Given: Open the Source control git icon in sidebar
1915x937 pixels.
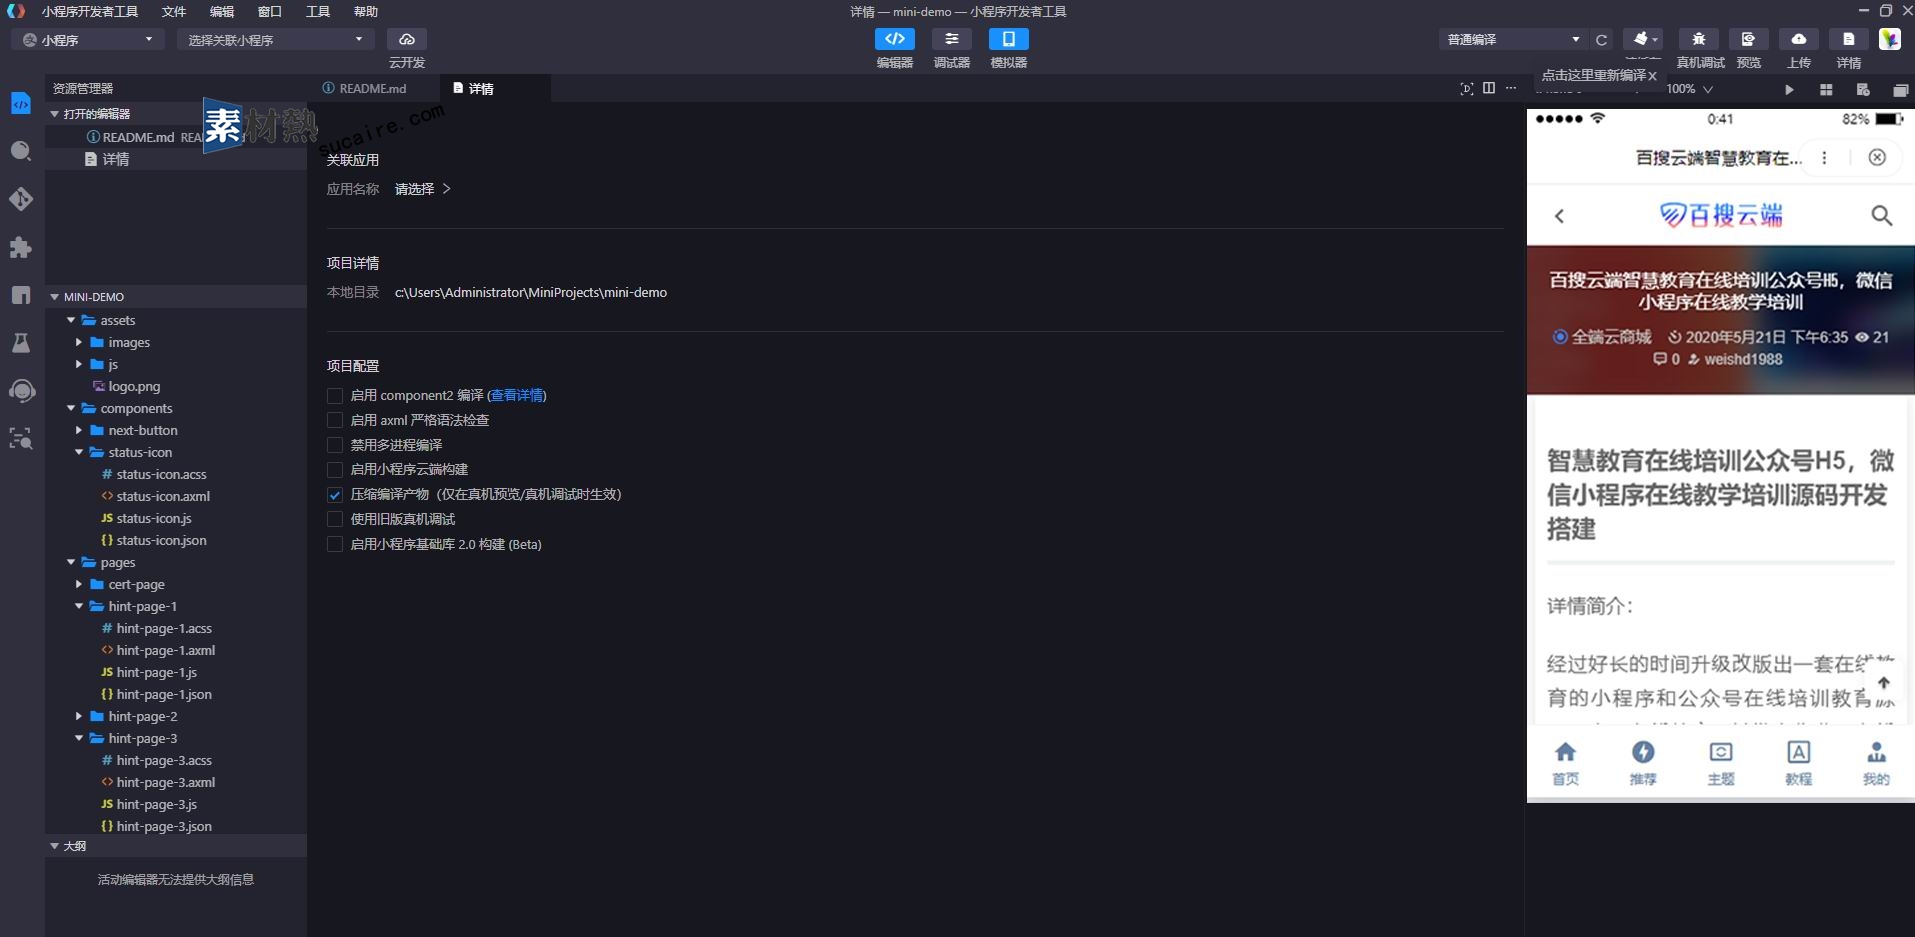Looking at the screenshot, I should [21, 199].
